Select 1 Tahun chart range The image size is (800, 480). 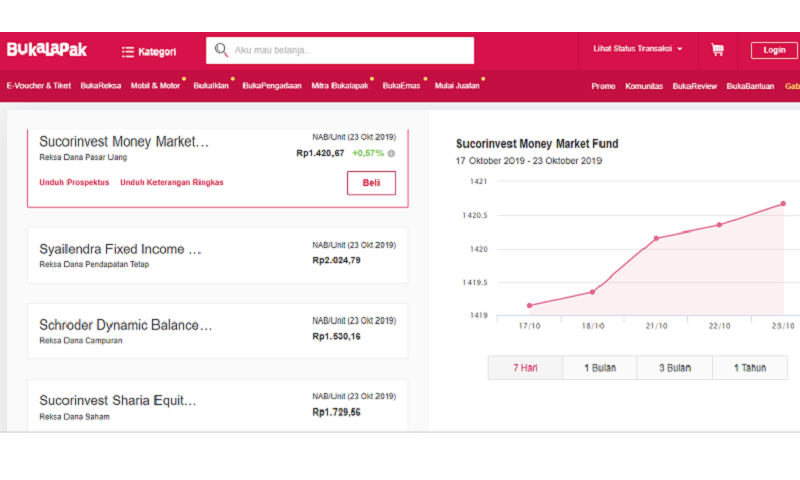tap(749, 368)
